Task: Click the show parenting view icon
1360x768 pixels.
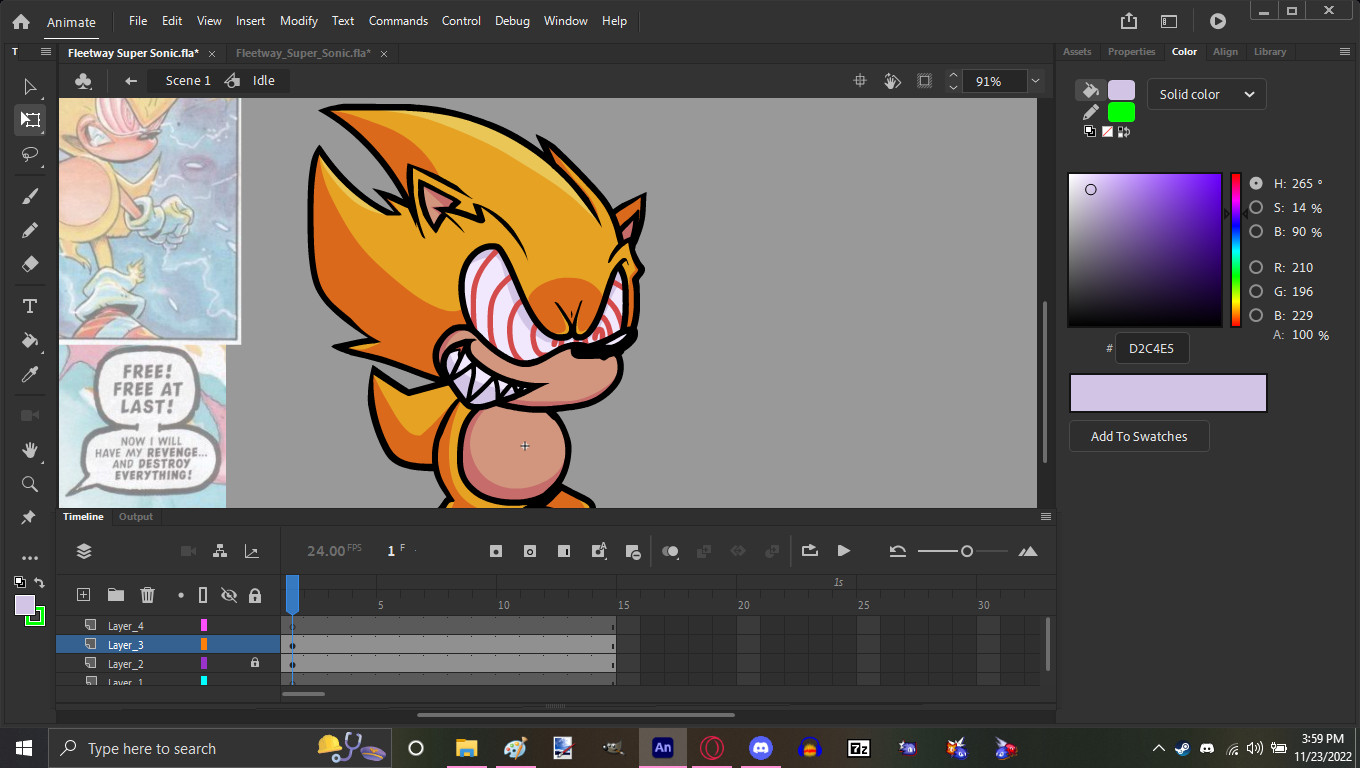Action: coord(220,551)
